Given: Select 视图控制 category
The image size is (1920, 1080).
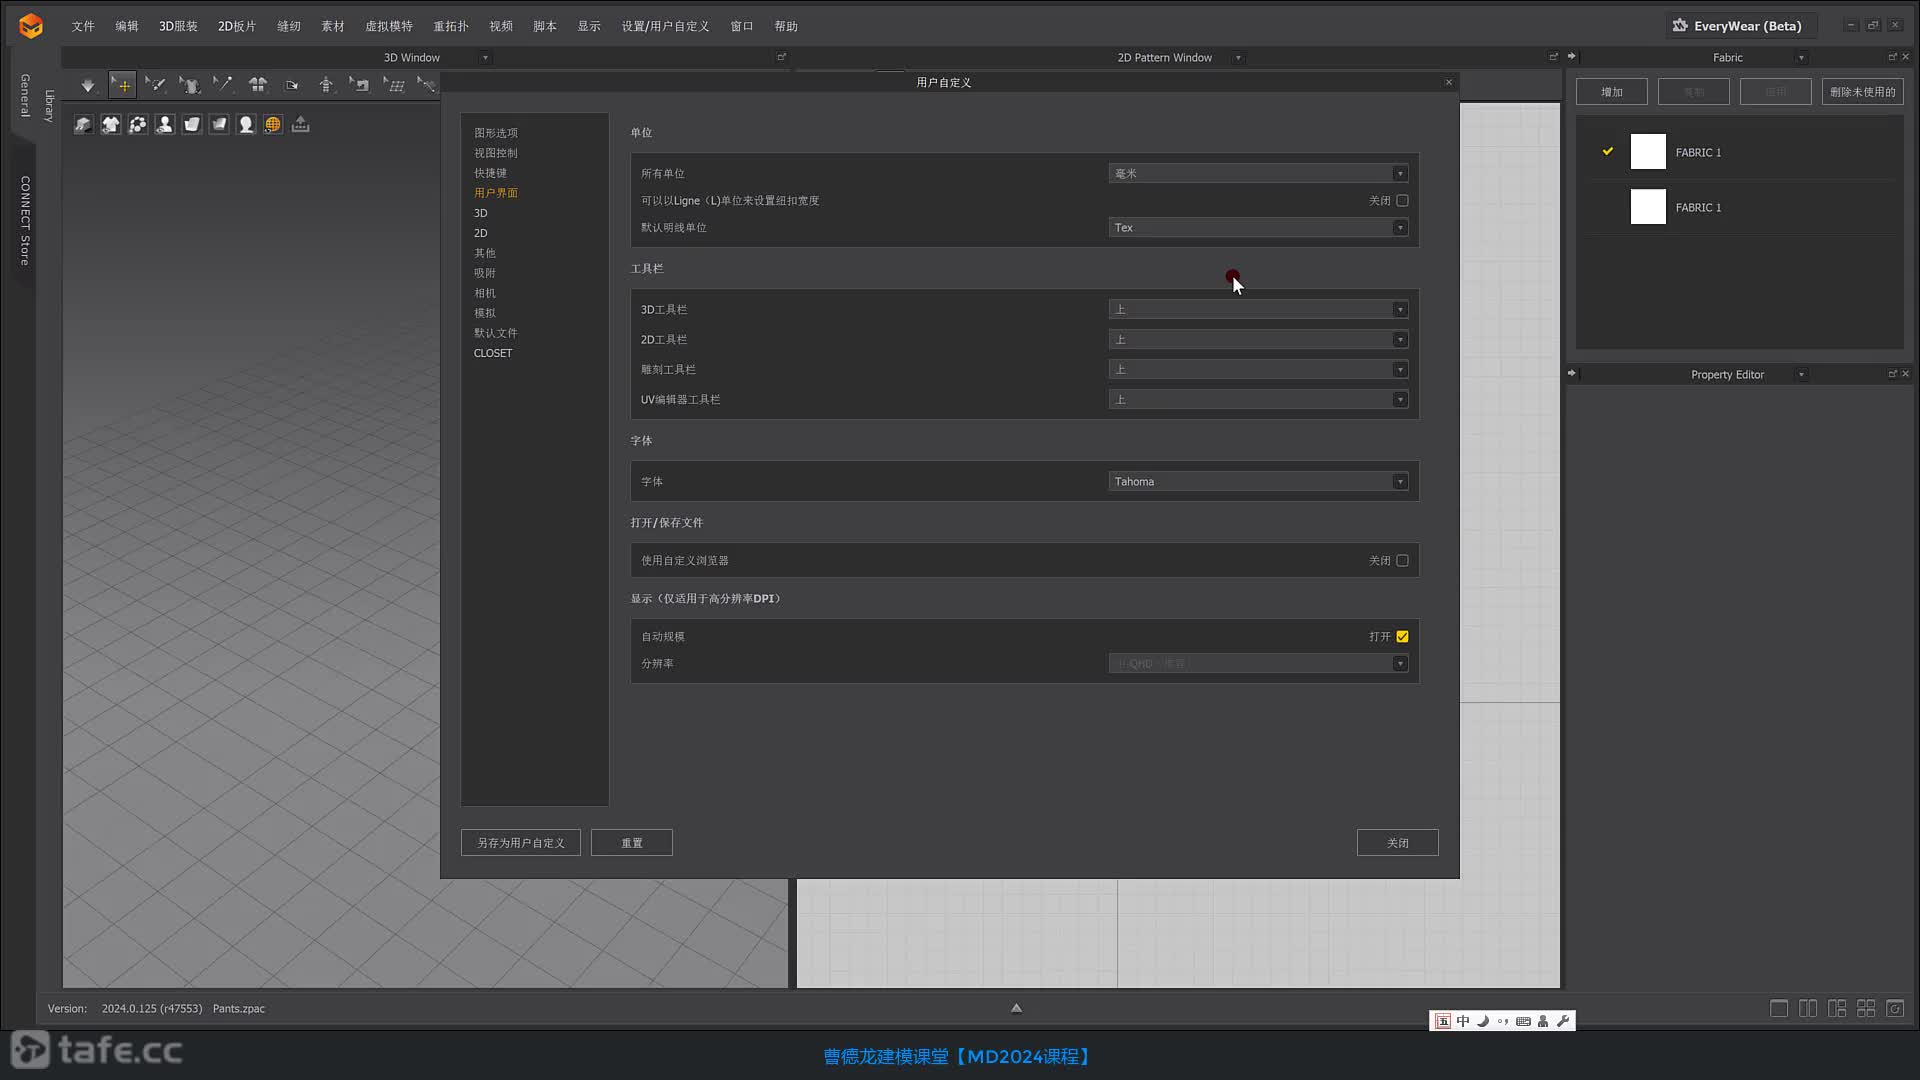Looking at the screenshot, I should click(x=496, y=153).
